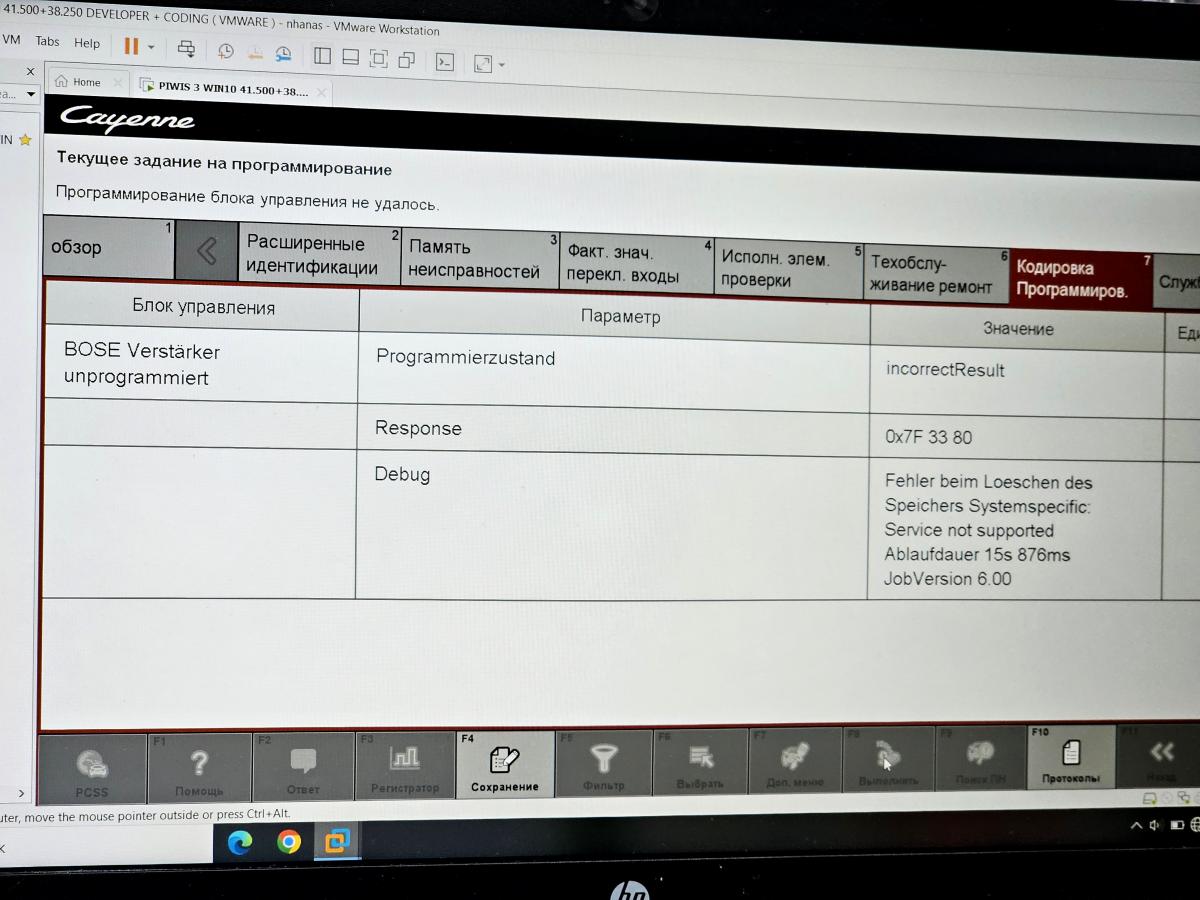Open the VMware Help menu
1200x900 pixels.
point(87,43)
